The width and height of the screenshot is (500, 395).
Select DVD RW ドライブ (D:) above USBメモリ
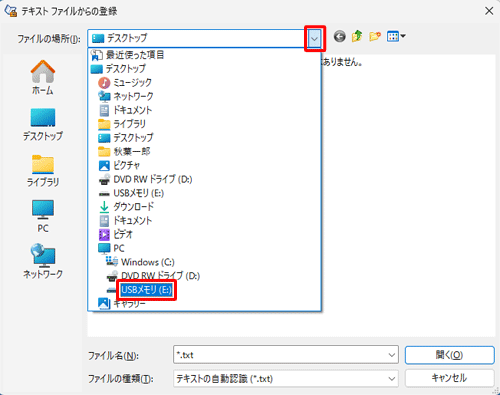[x=205, y=179]
